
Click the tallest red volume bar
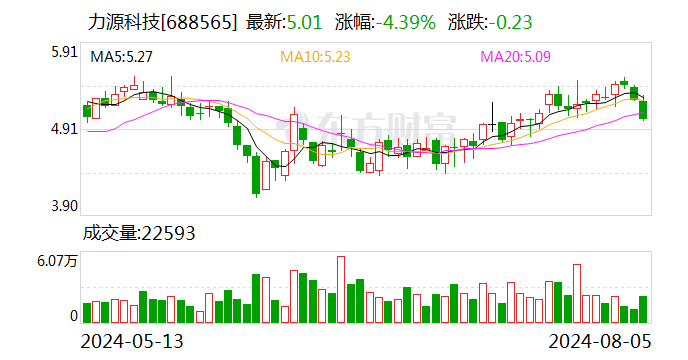click(x=341, y=290)
